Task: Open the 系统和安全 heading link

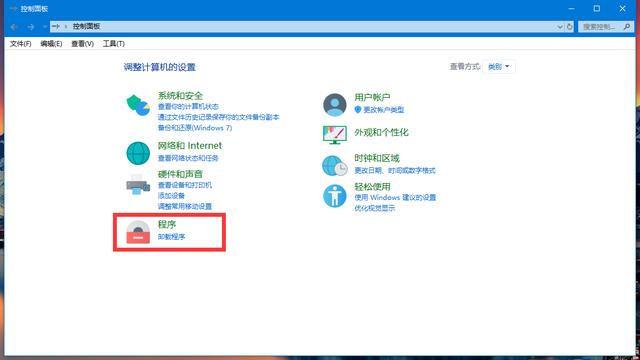Action: 180,96
